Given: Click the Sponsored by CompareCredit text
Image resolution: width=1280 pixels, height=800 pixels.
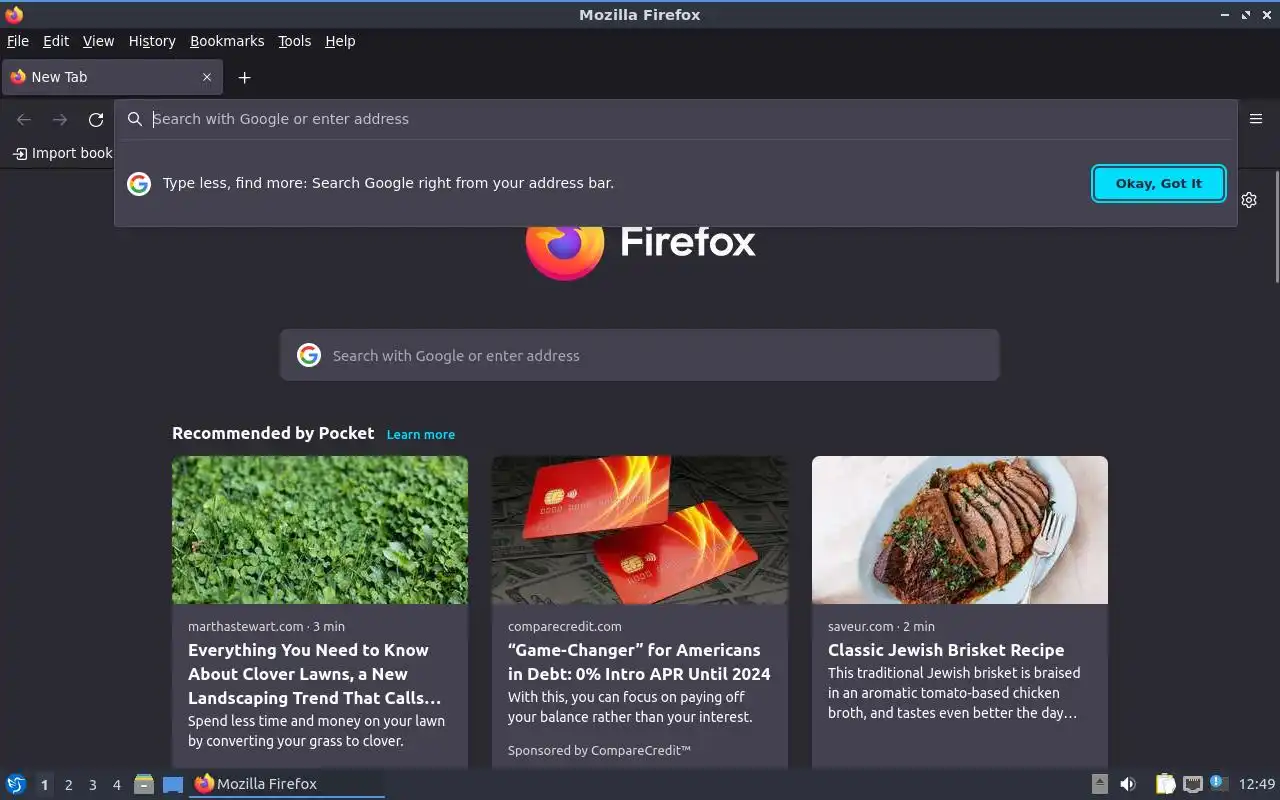Looking at the screenshot, I should tap(599, 750).
